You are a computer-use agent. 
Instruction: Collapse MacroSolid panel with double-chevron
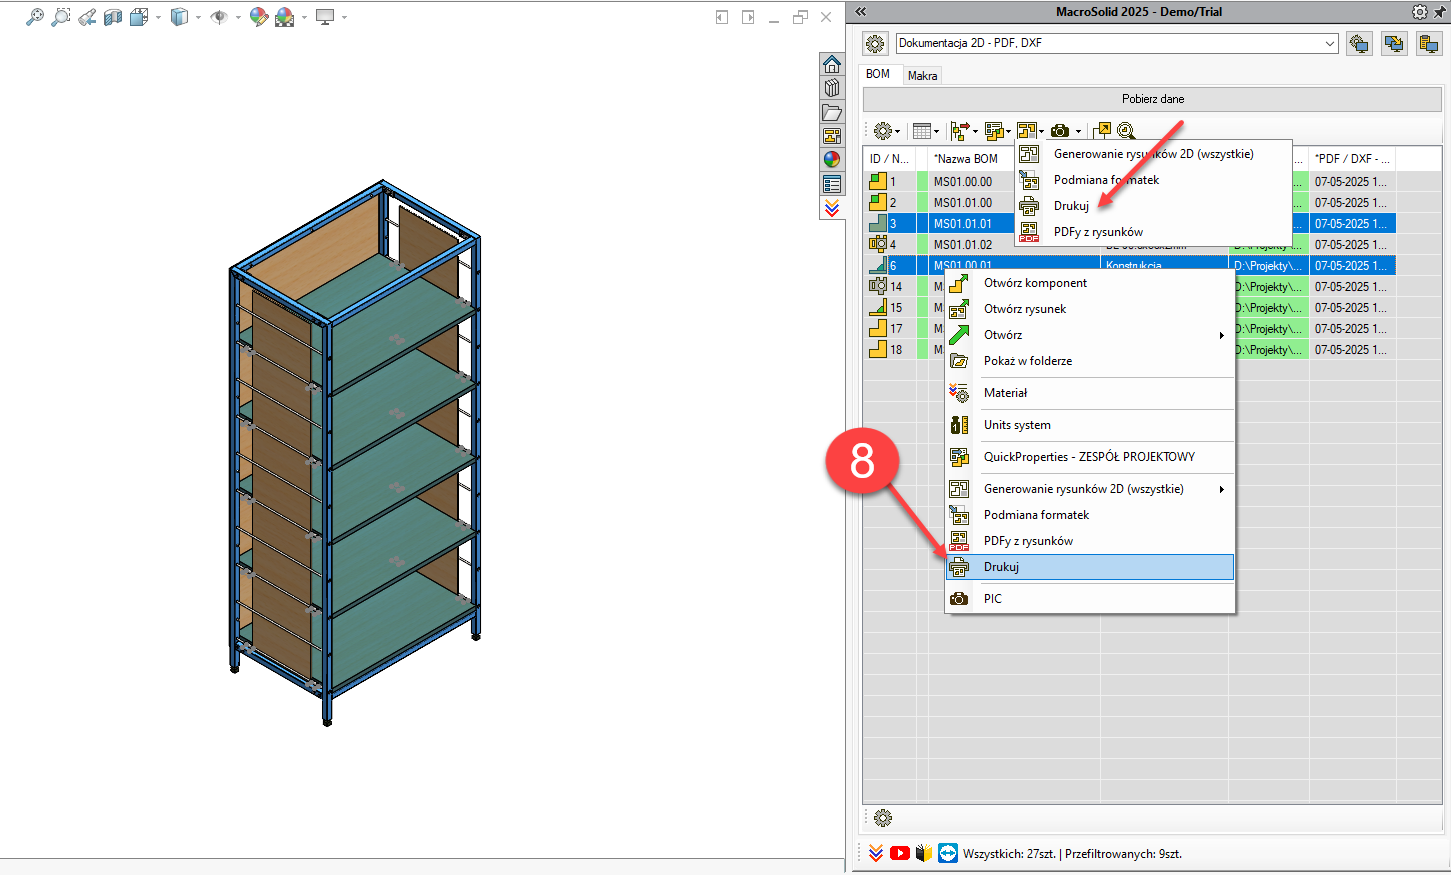(860, 12)
